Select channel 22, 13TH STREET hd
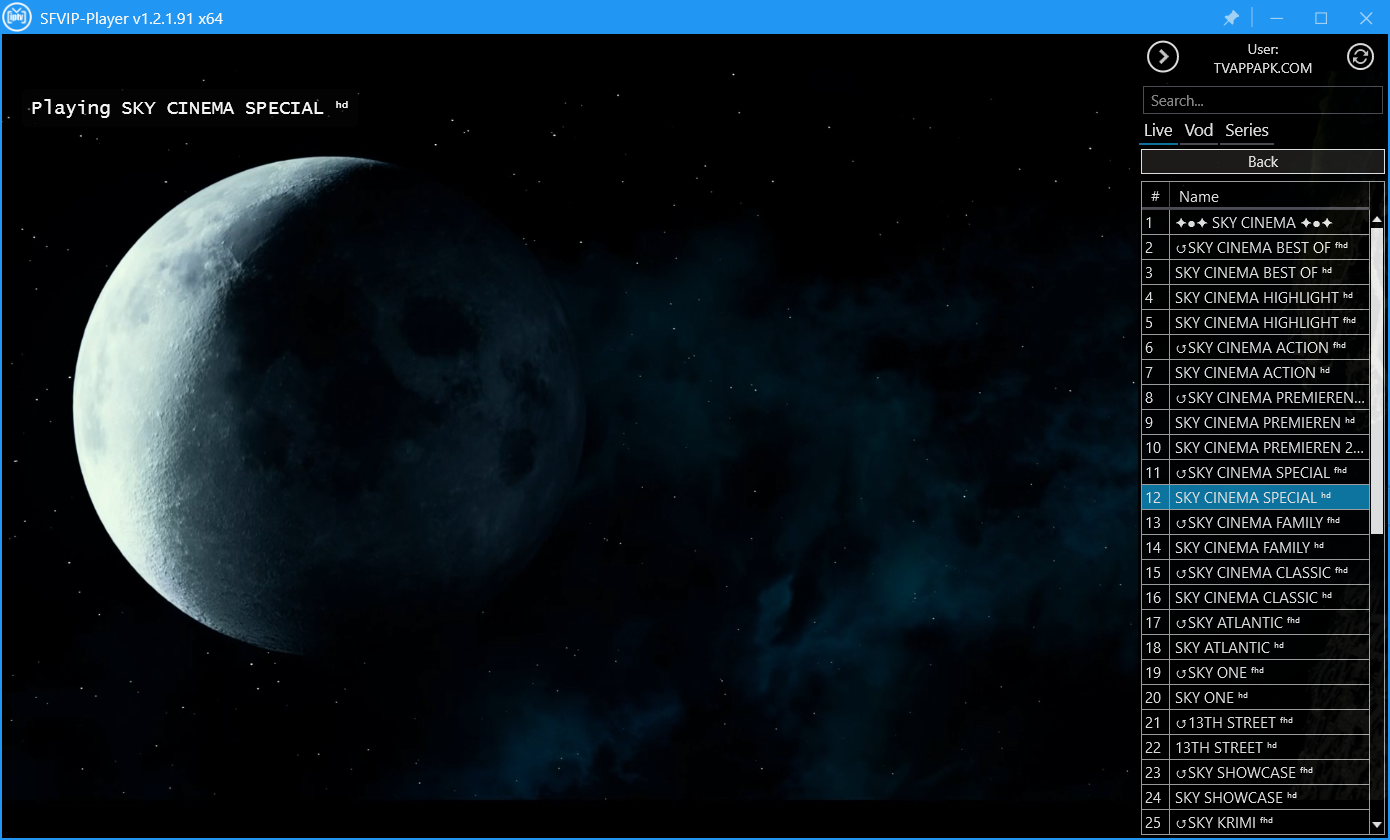 (1256, 748)
